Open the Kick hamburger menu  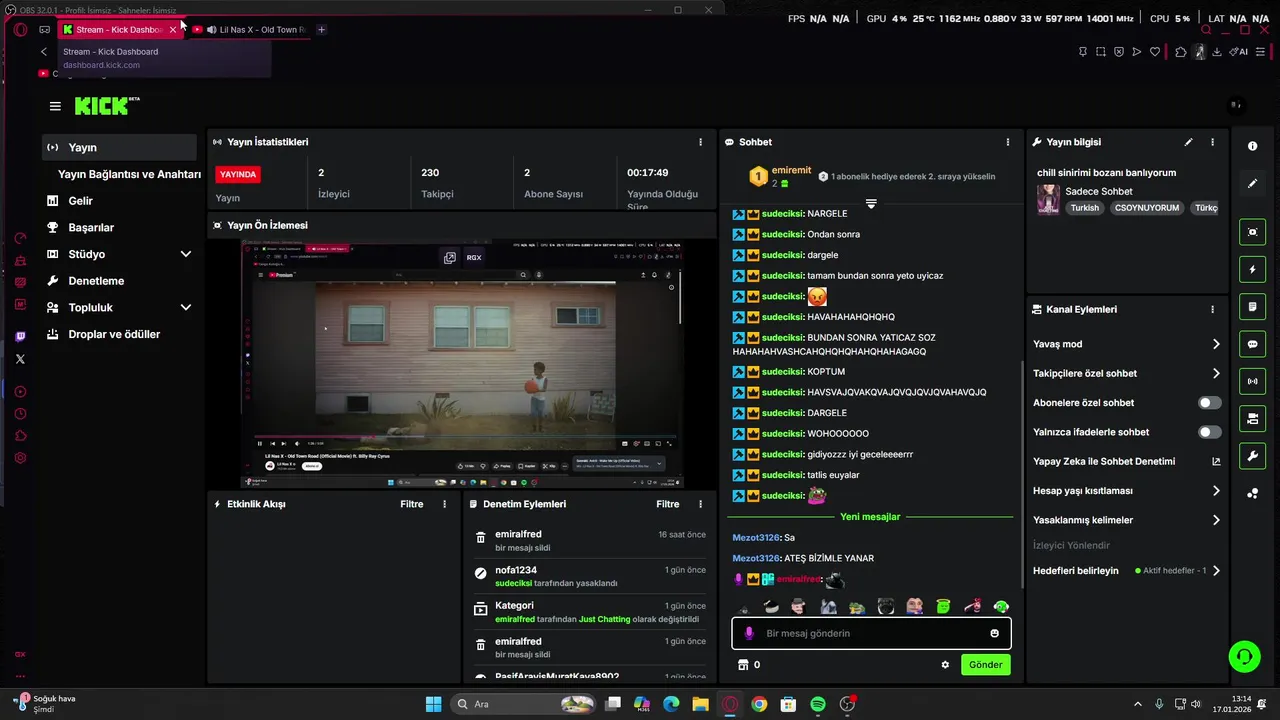[x=55, y=106]
